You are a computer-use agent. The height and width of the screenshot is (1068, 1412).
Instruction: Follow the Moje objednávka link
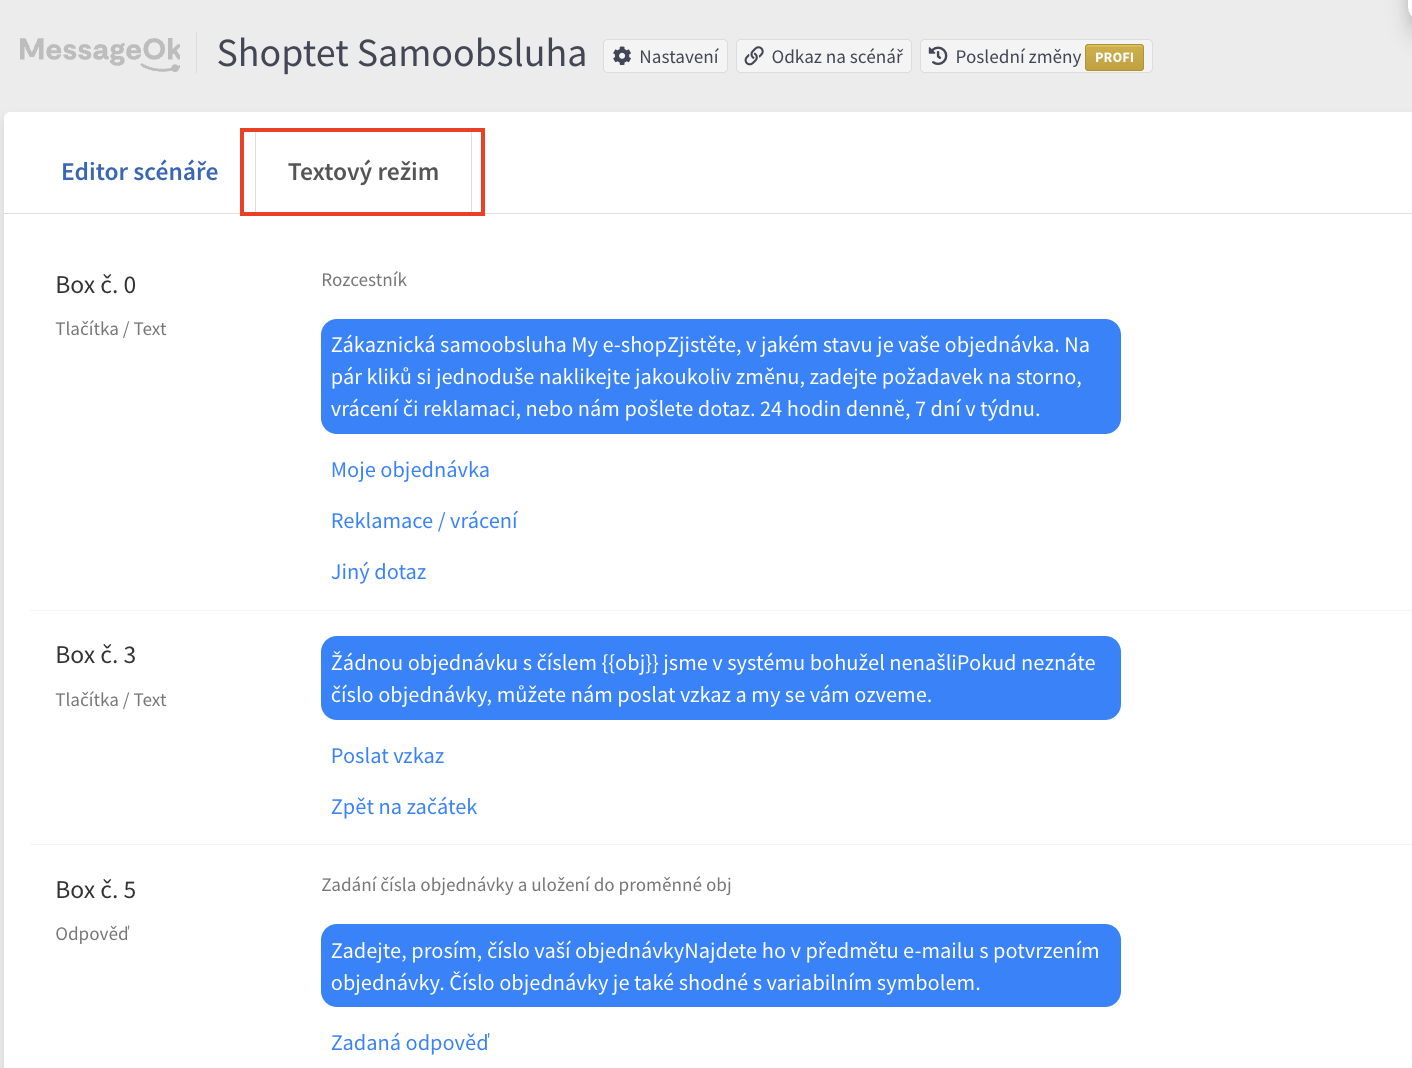[x=410, y=470]
